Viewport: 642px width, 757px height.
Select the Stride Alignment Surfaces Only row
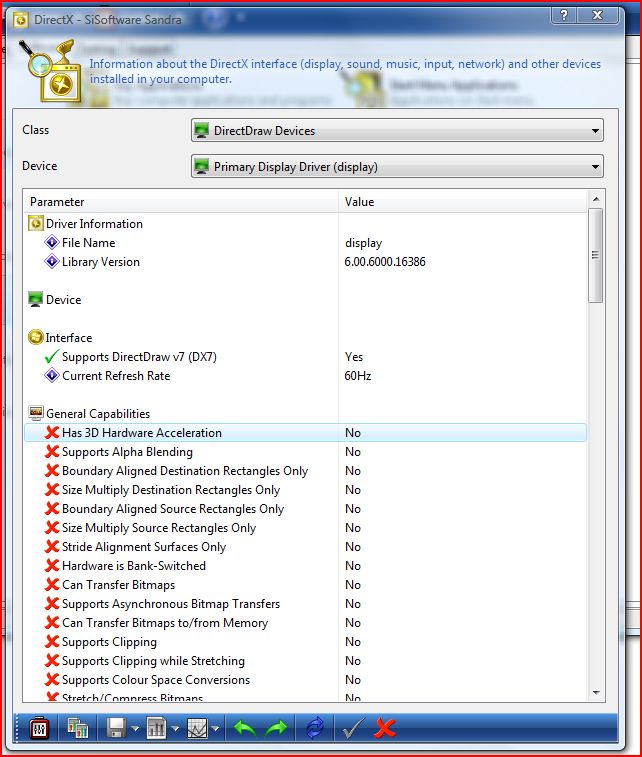306,547
